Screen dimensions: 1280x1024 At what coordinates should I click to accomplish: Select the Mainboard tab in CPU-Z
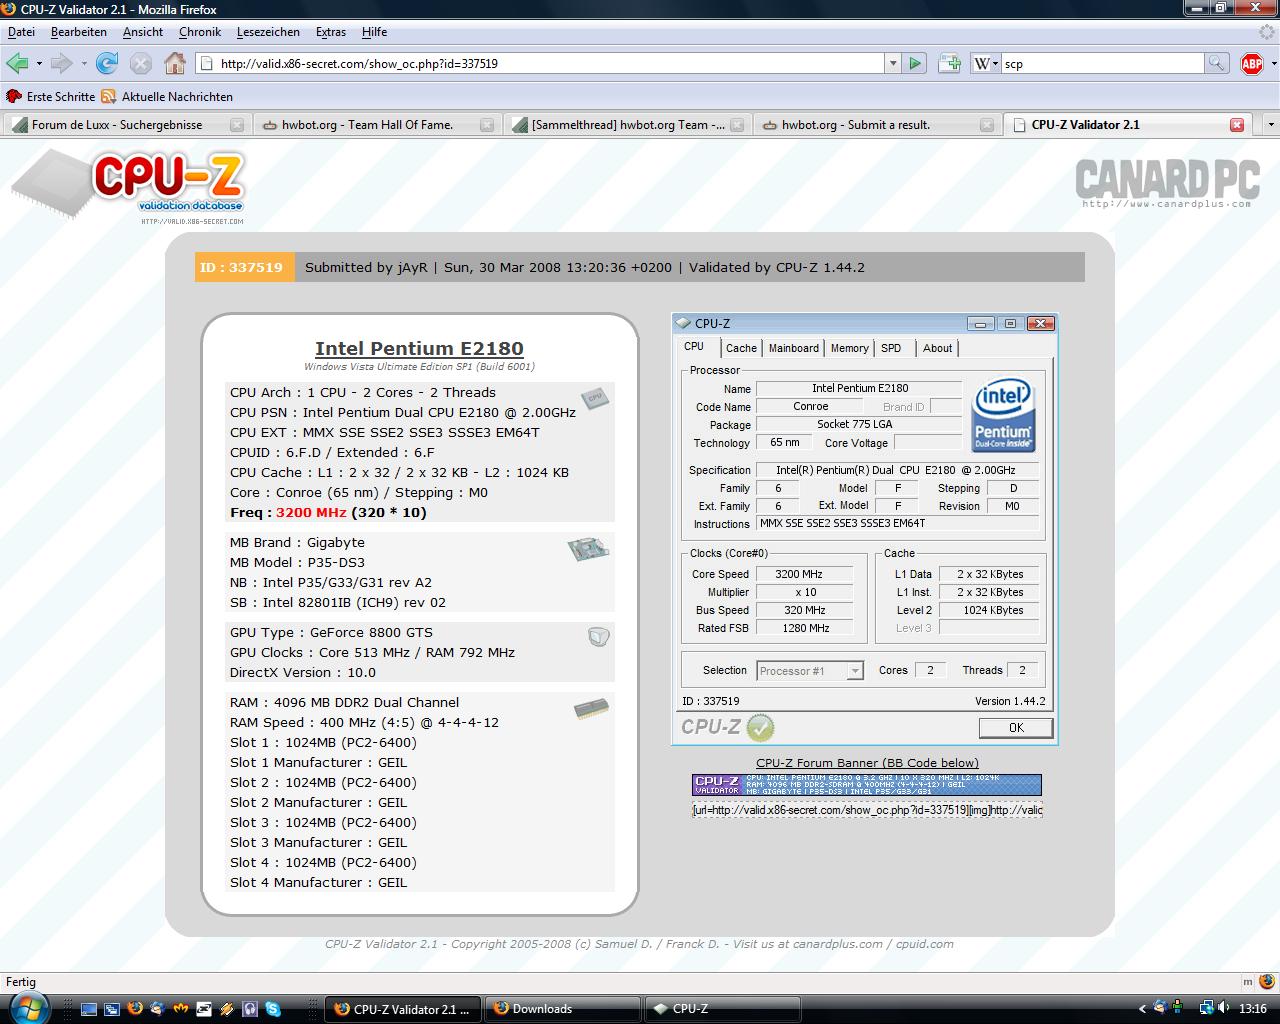(794, 348)
